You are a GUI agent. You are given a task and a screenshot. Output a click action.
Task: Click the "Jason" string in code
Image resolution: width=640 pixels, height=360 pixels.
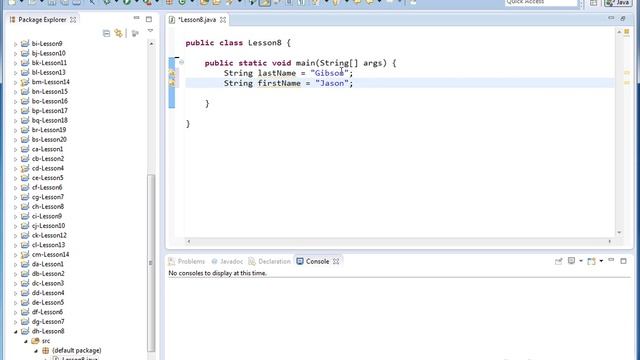tap(331, 83)
